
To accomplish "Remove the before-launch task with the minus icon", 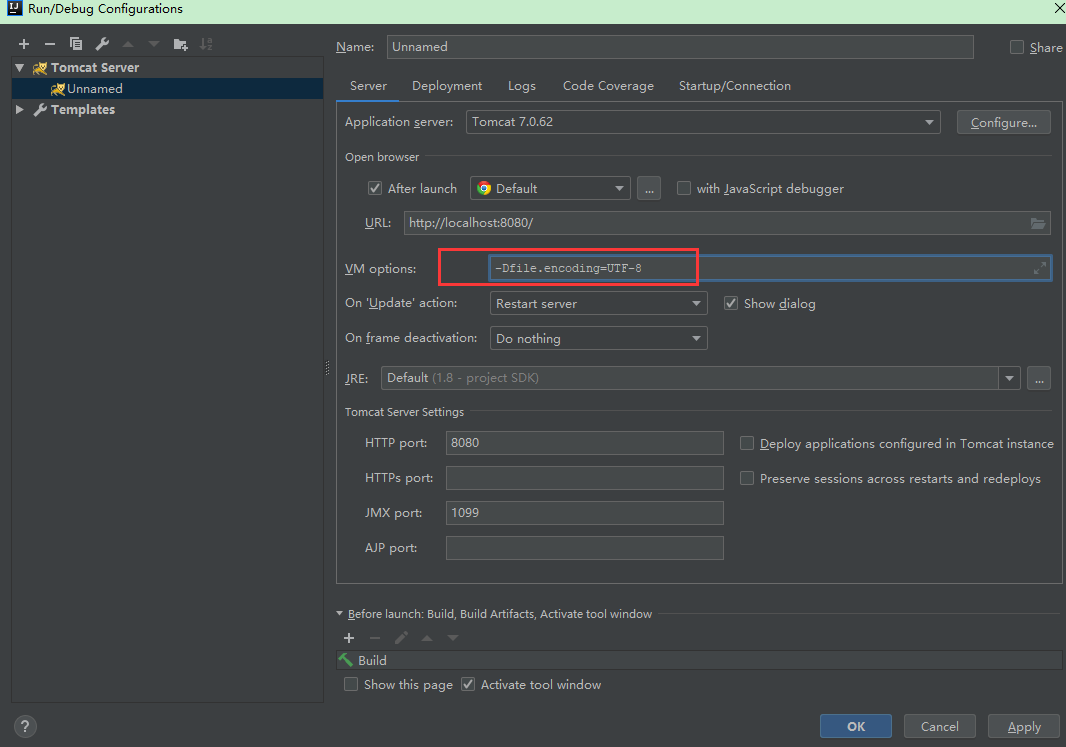I will tap(375, 638).
